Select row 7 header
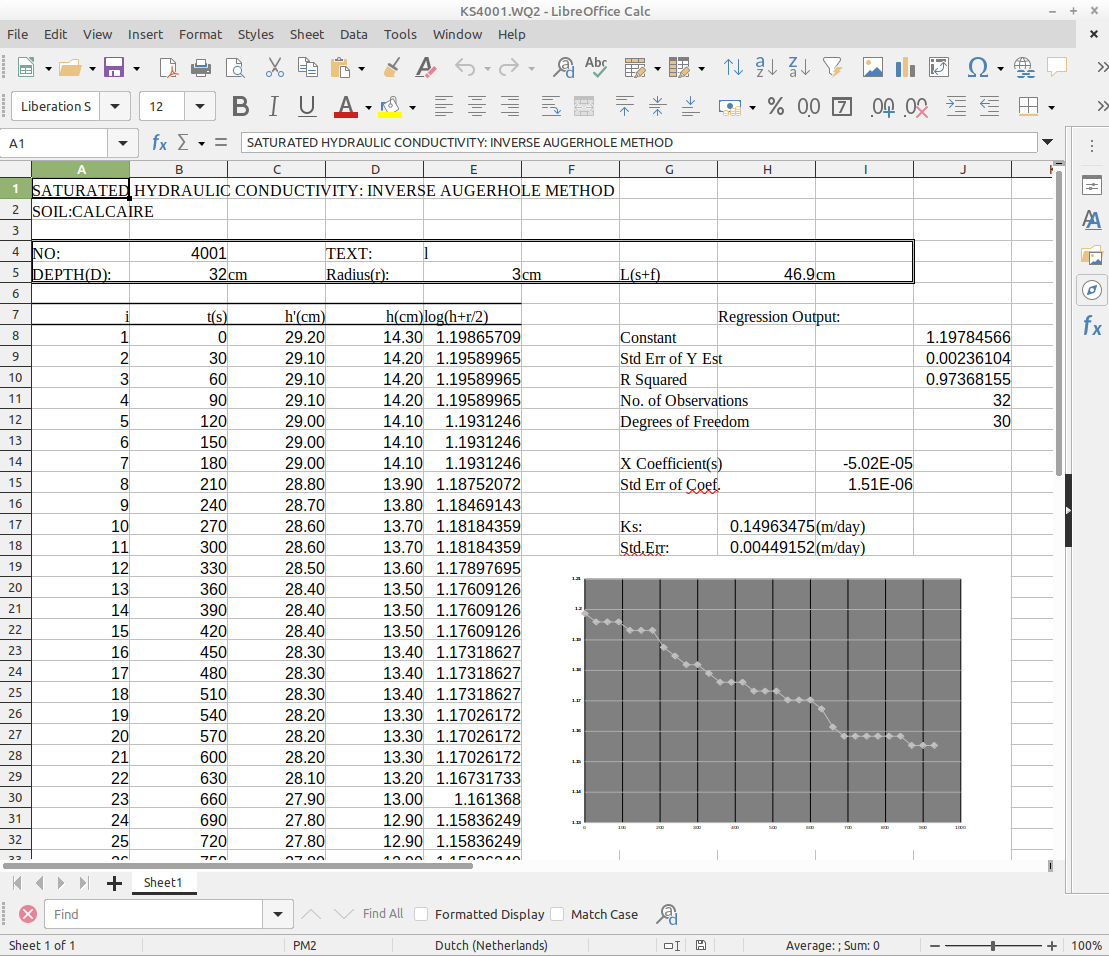Image resolution: width=1109 pixels, height=956 pixels. 16,315
